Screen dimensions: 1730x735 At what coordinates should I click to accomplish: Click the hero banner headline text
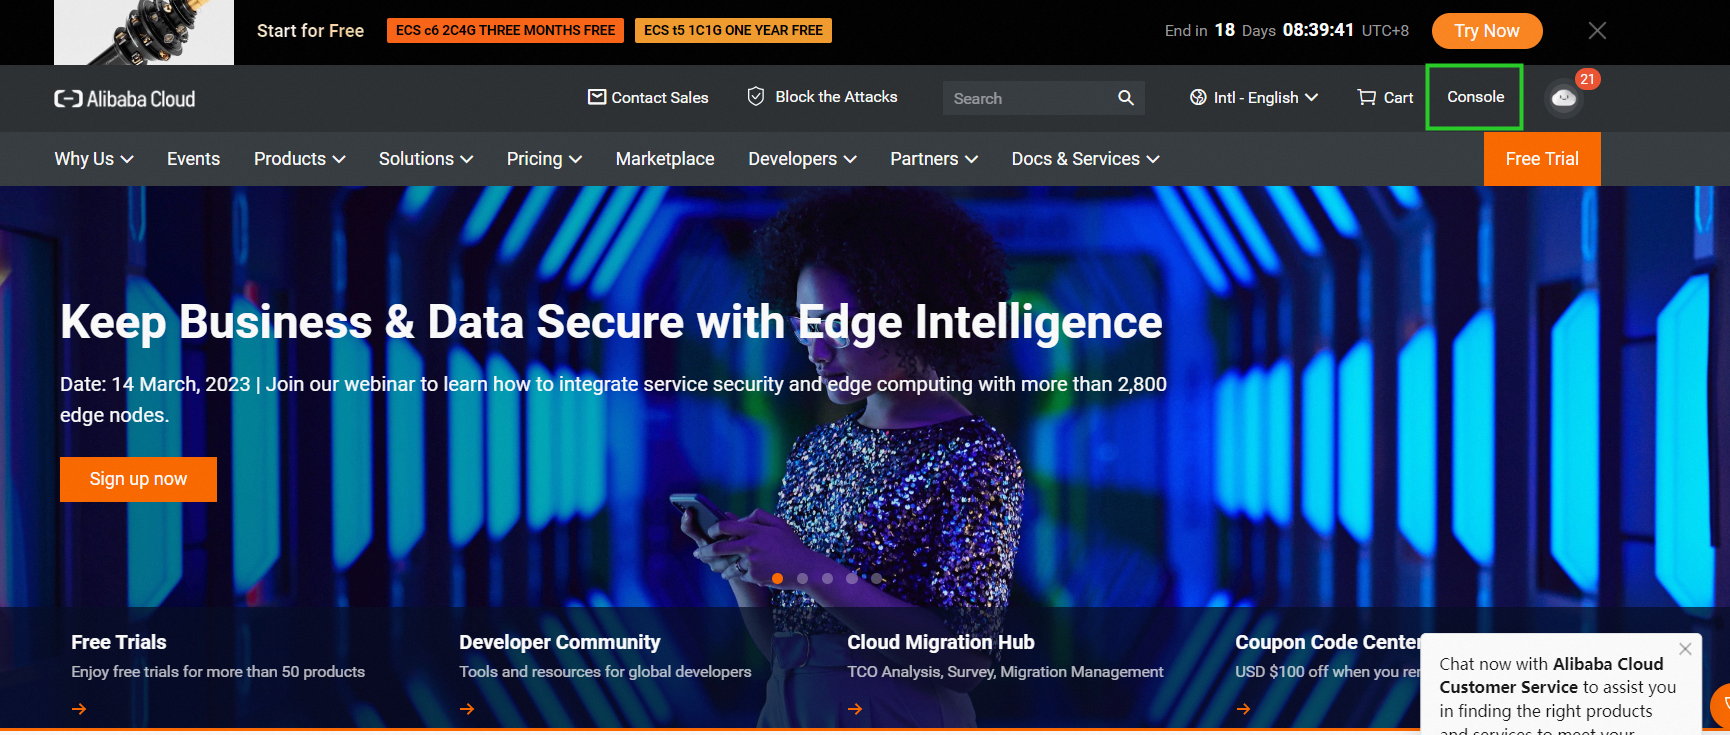click(611, 322)
